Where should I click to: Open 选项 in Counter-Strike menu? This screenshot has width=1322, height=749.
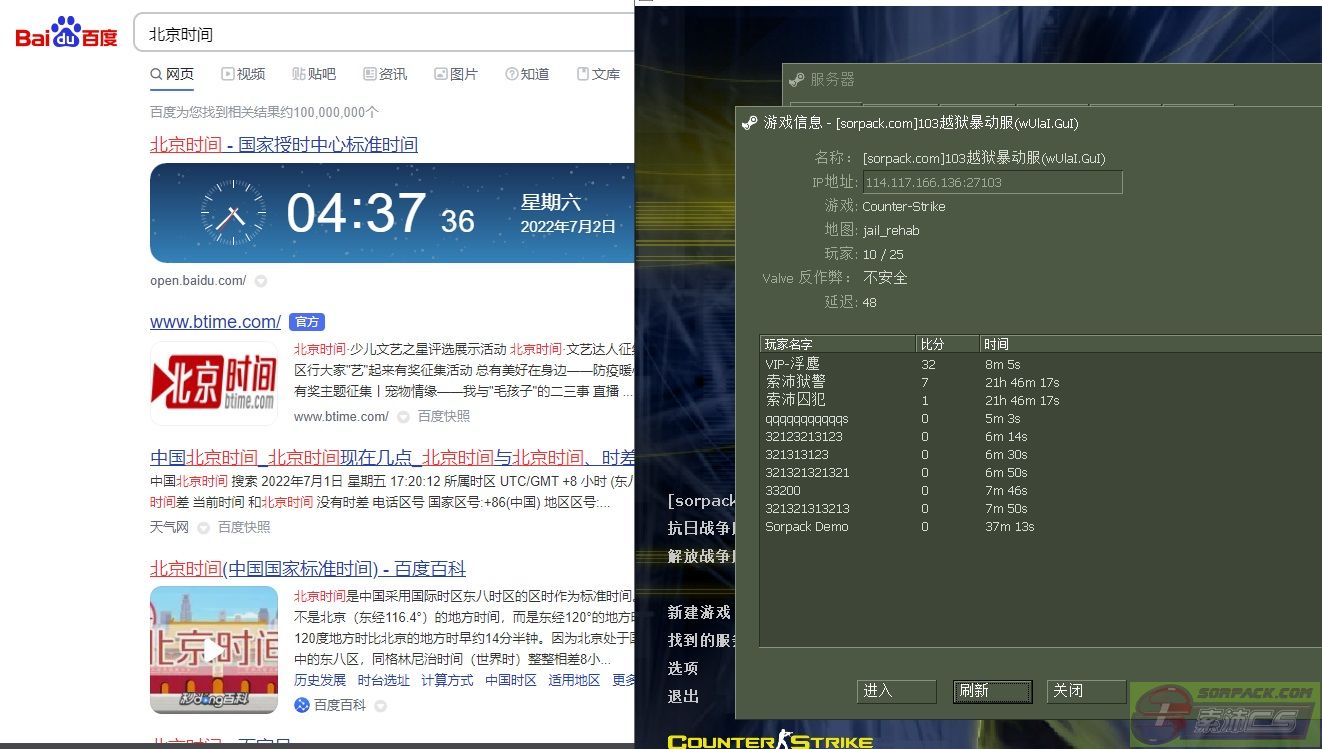(x=683, y=668)
